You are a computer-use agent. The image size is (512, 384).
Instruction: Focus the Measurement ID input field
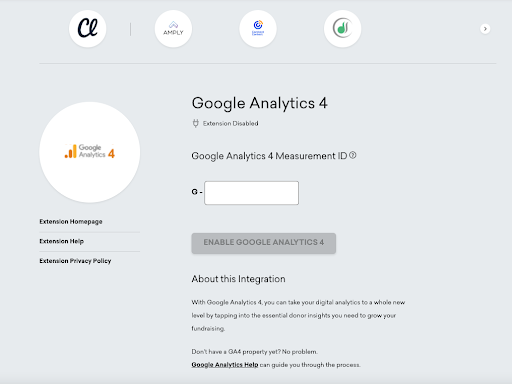(251, 193)
